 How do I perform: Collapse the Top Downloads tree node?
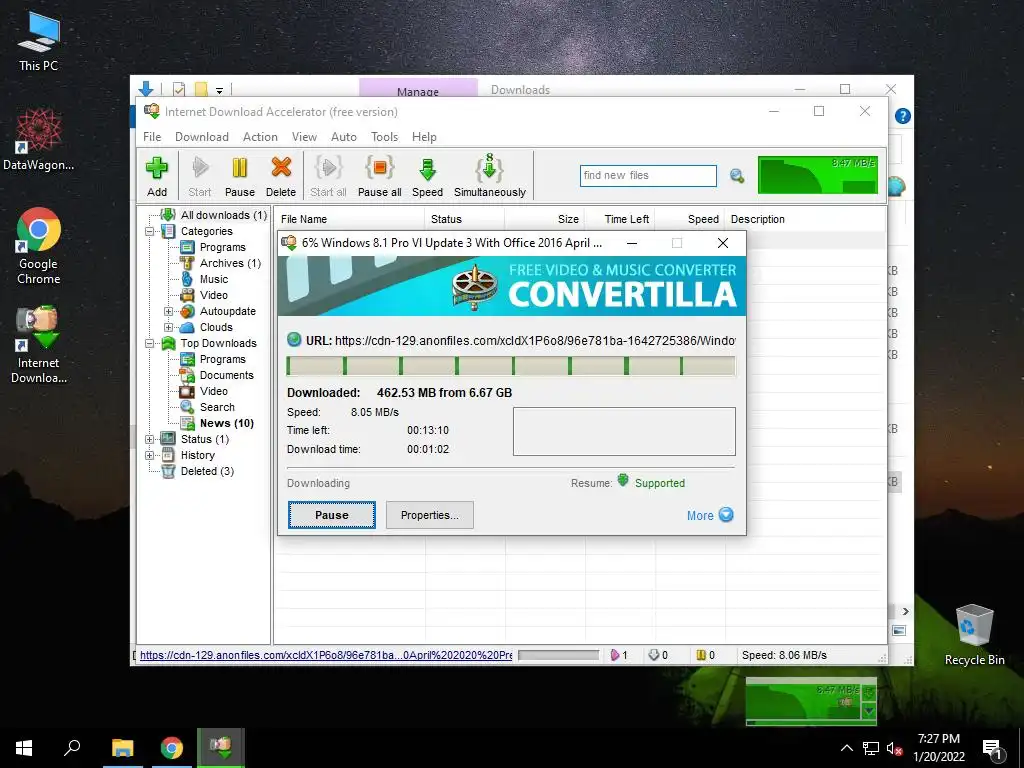(x=150, y=344)
